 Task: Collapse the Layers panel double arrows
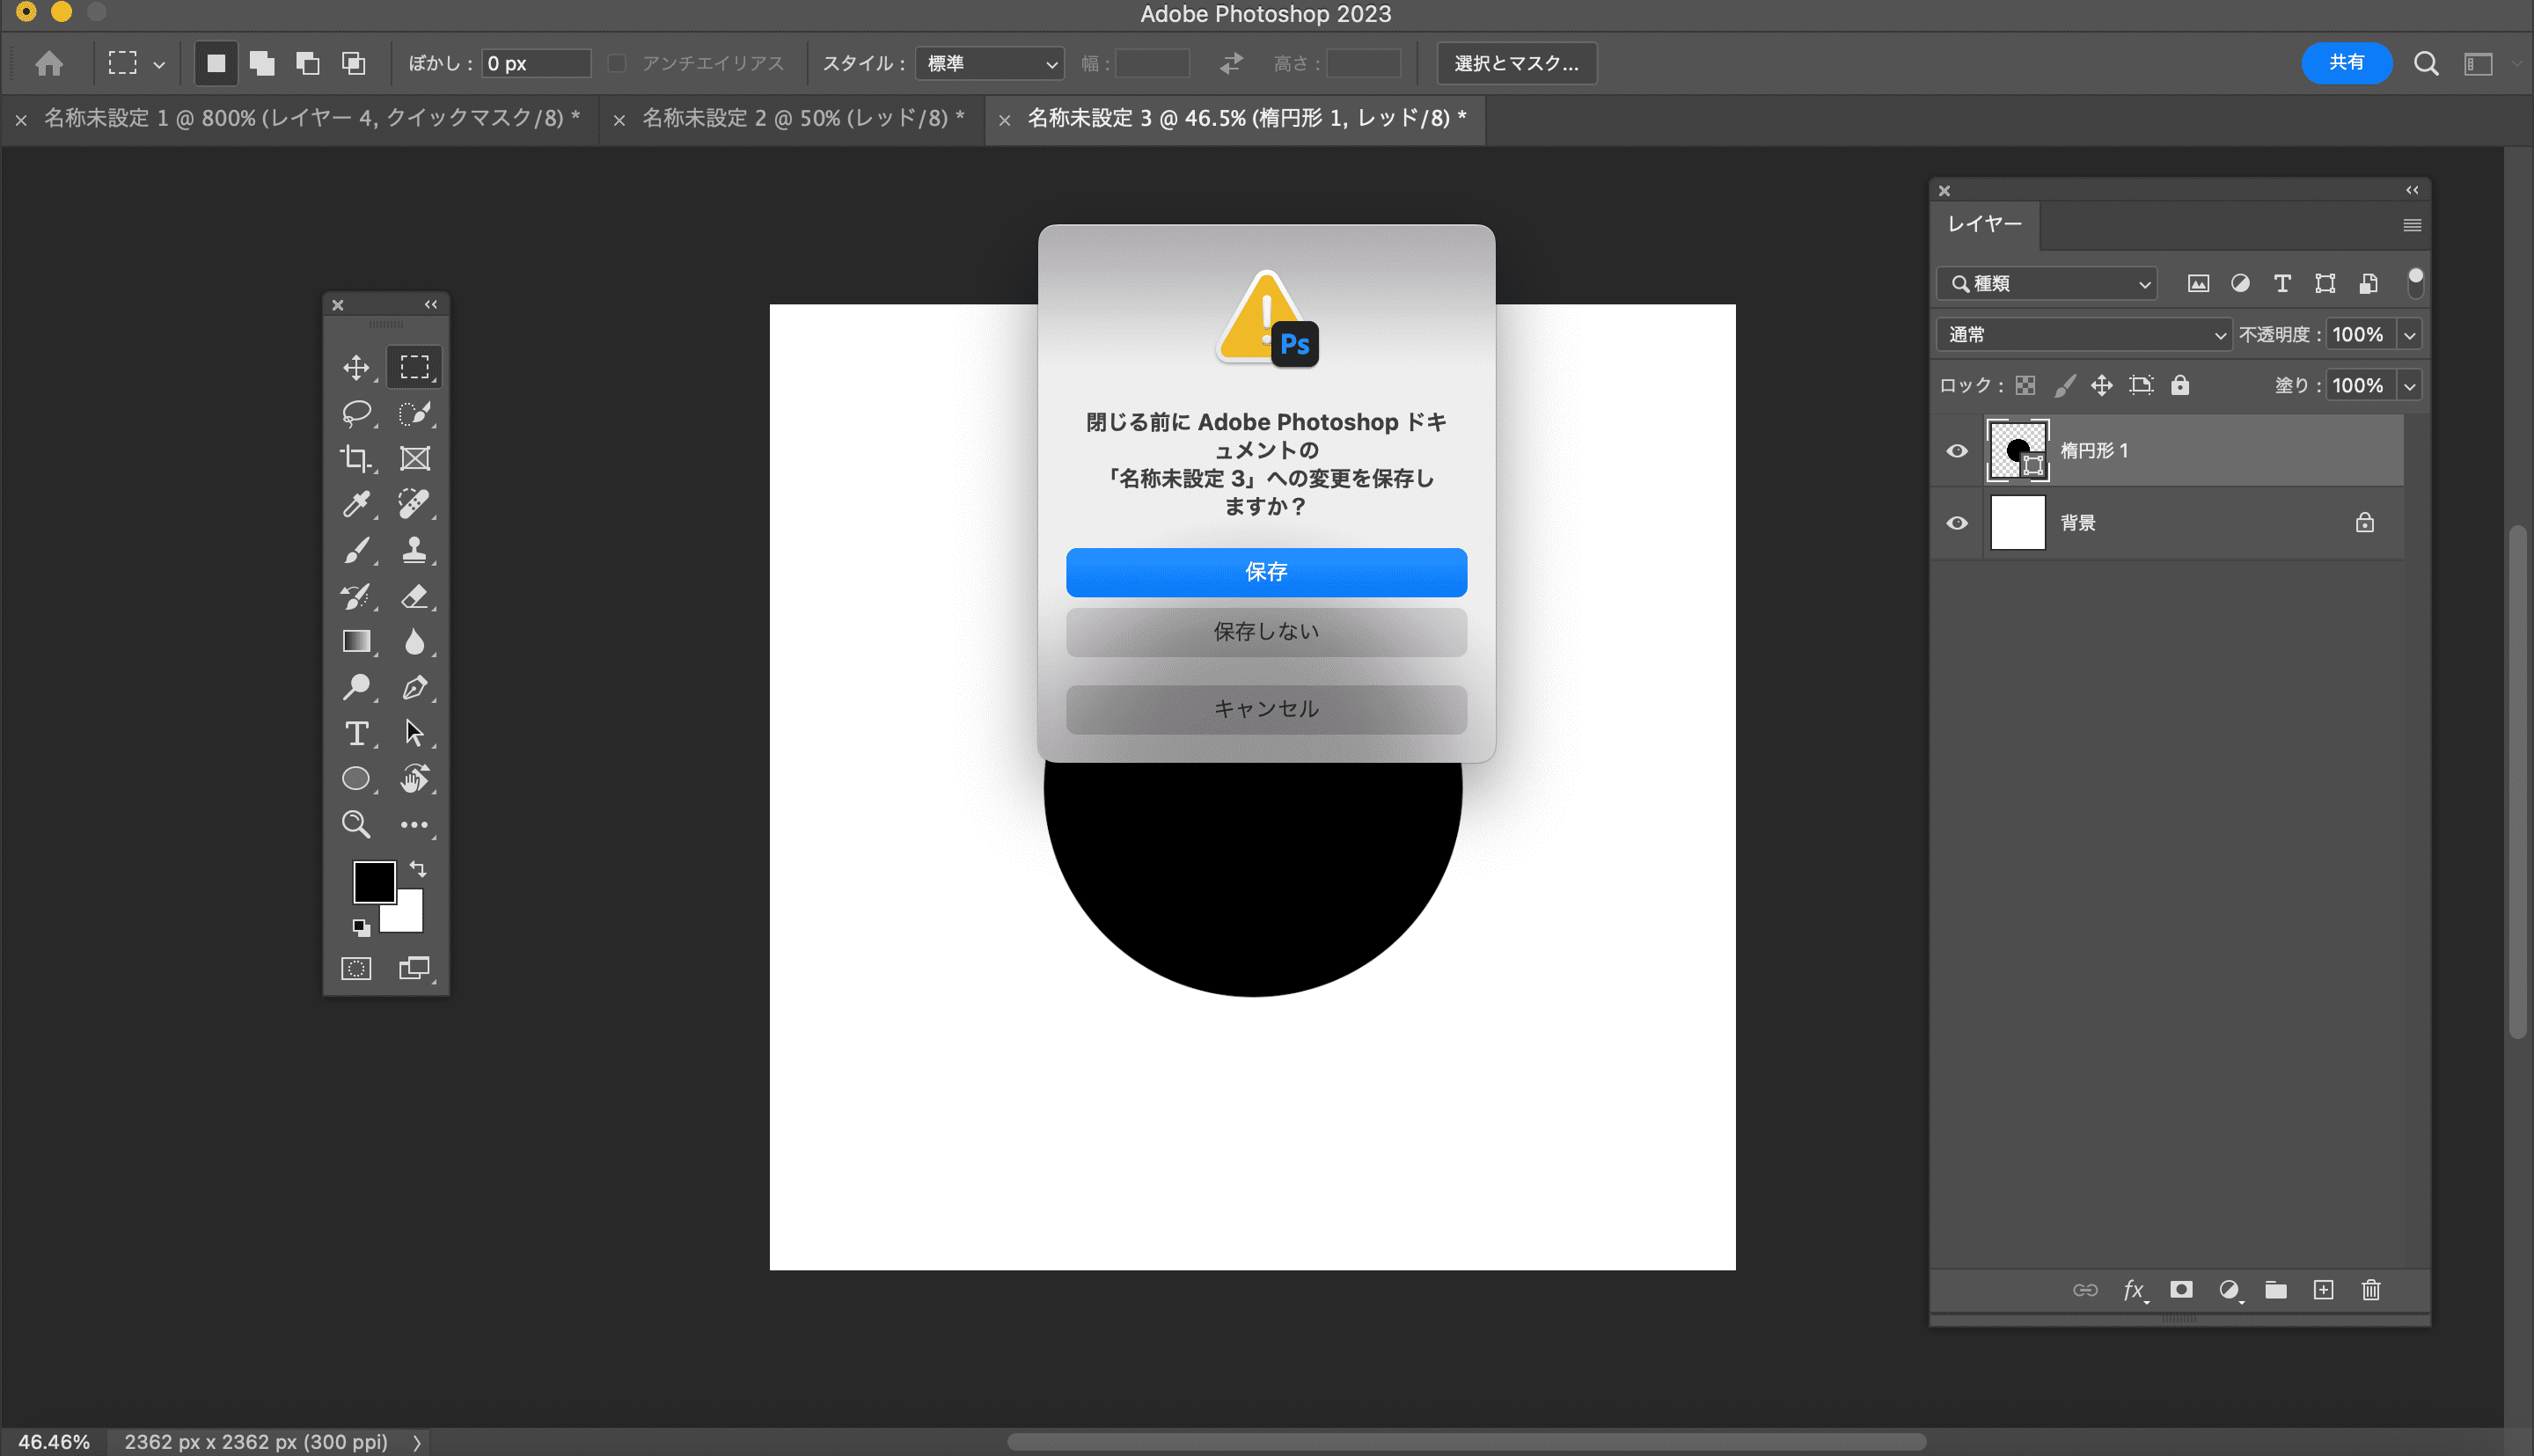[2412, 190]
